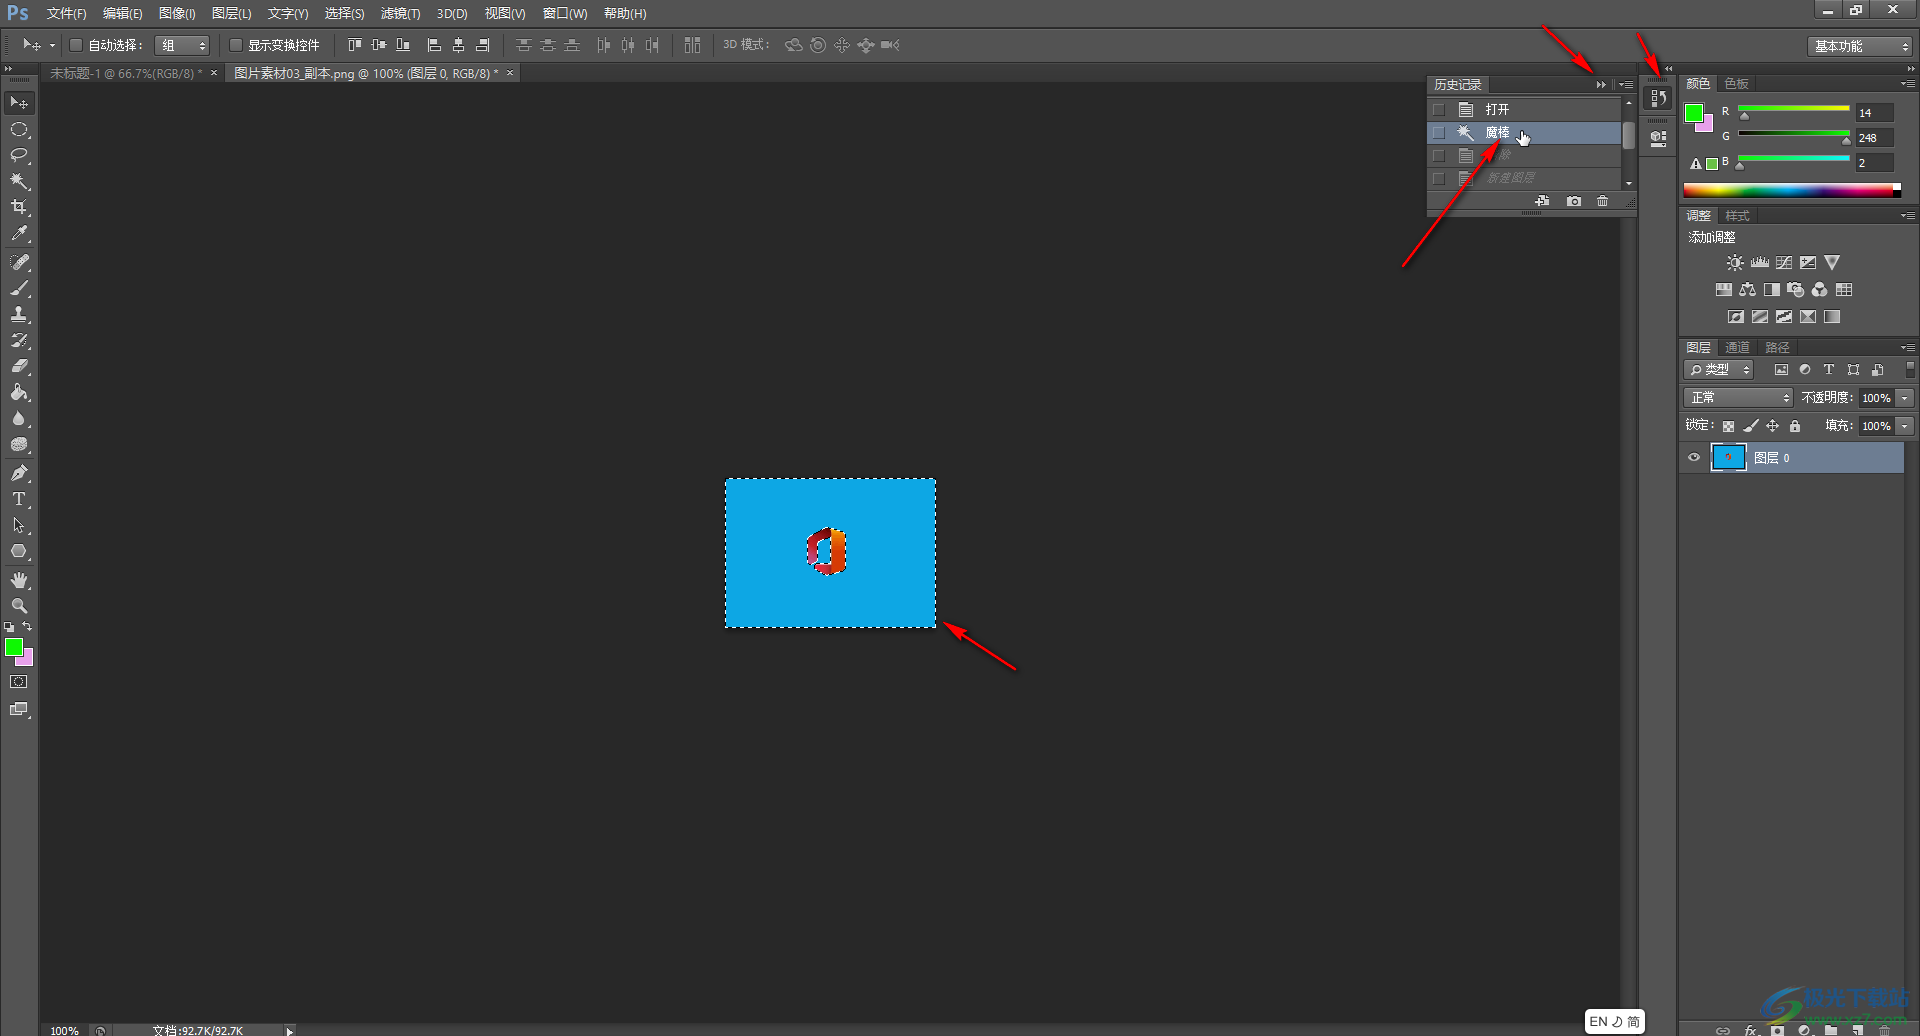Select the Pen tool

(19, 473)
